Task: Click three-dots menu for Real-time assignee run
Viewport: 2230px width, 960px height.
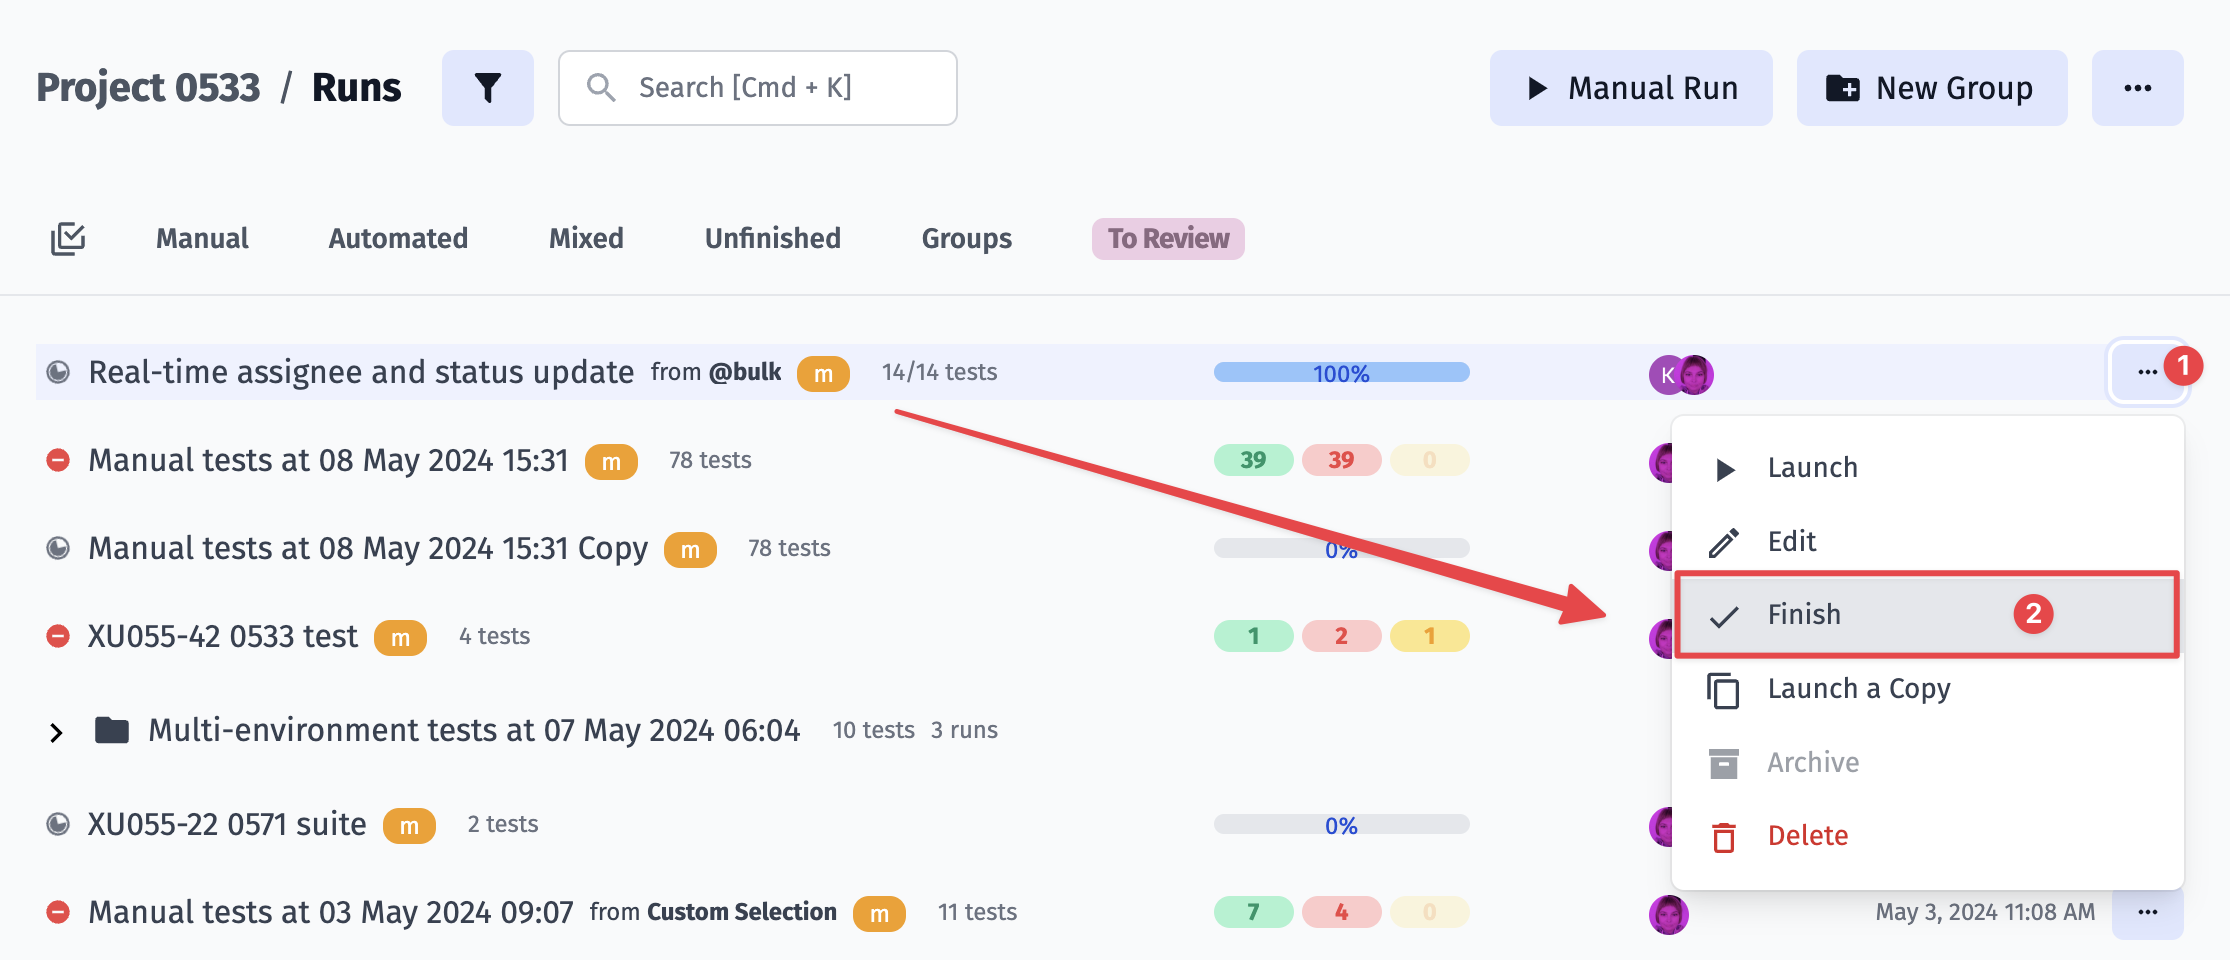Action: (2147, 372)
